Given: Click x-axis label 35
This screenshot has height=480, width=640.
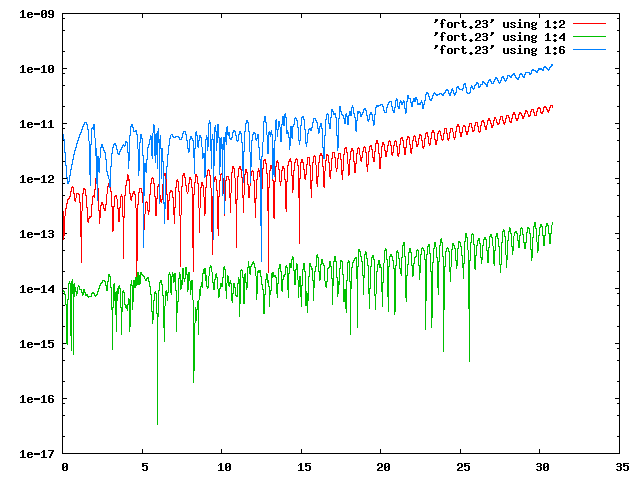Looking at the screenshot, I should [622, 467].
